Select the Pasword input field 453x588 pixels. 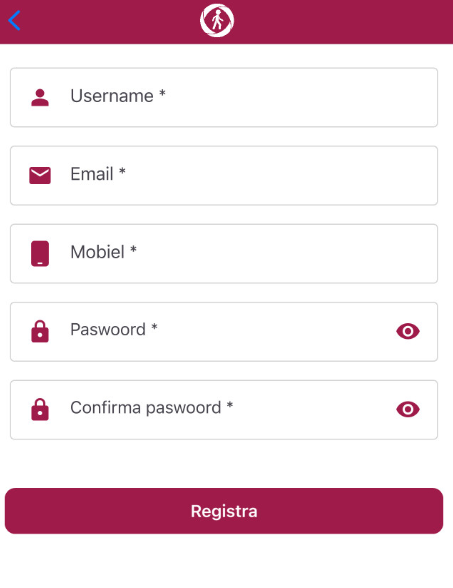(x=224, y=332)
